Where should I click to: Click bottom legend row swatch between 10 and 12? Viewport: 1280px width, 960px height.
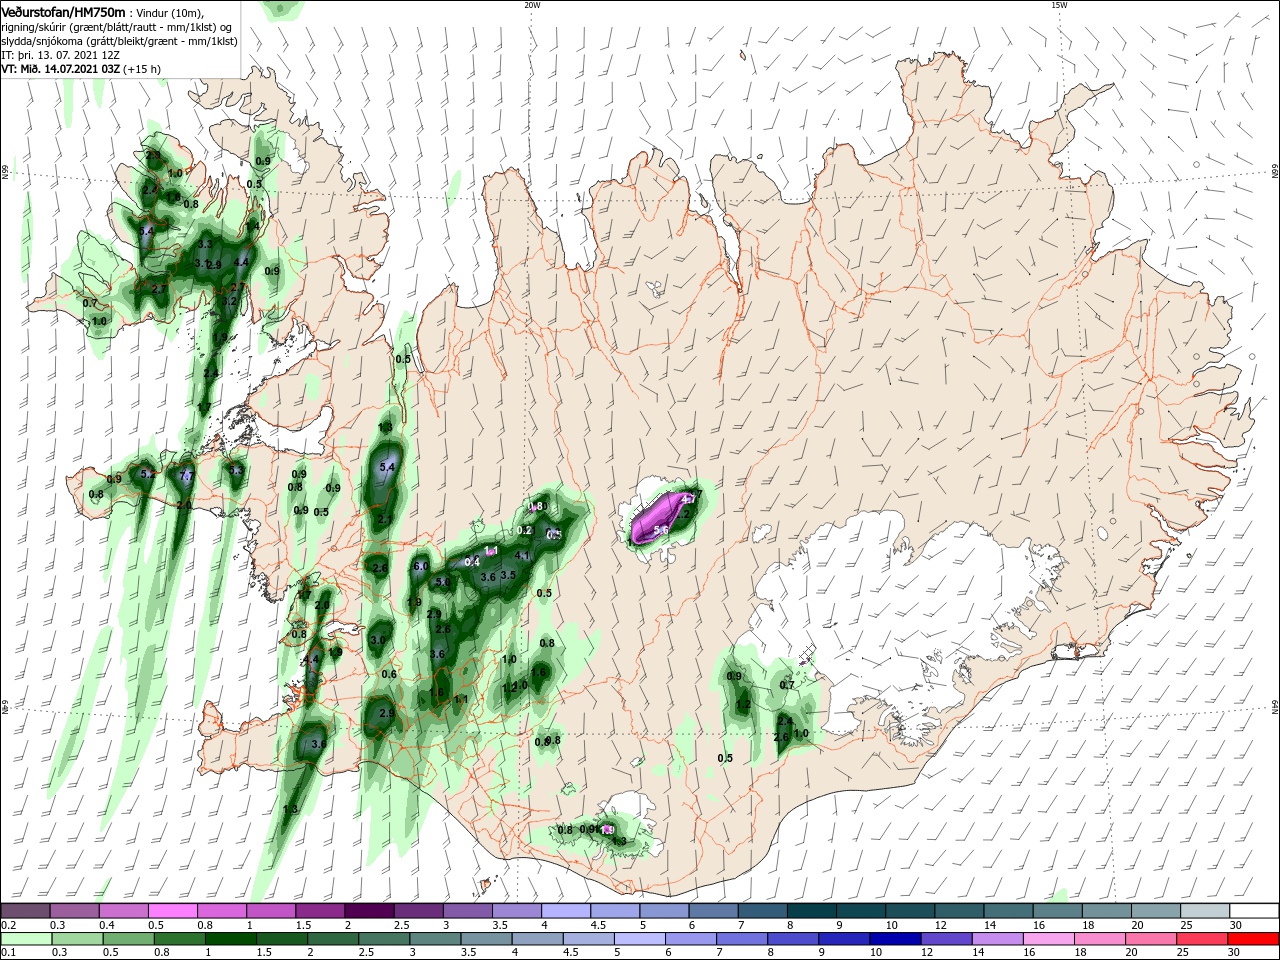coord(896,939)
